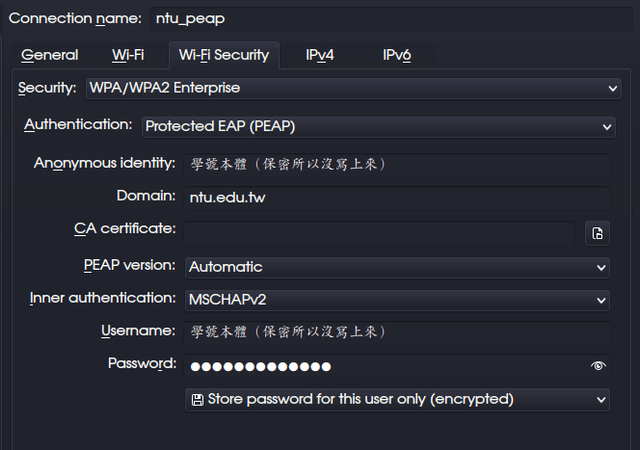This screenshot has height=450, width=640.
Task: Expand the PEAP version dropdown
Action: coord(601,267)
